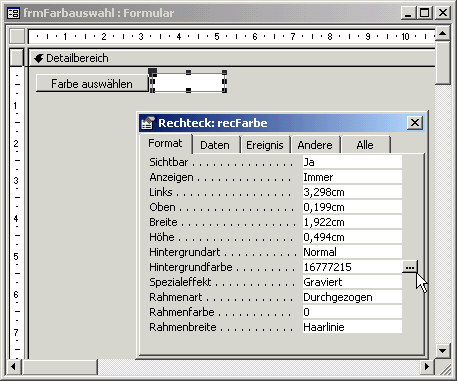Click the horizontal scrollbar right arrow
Screen dimensions: 457x381
coord(427,367)
